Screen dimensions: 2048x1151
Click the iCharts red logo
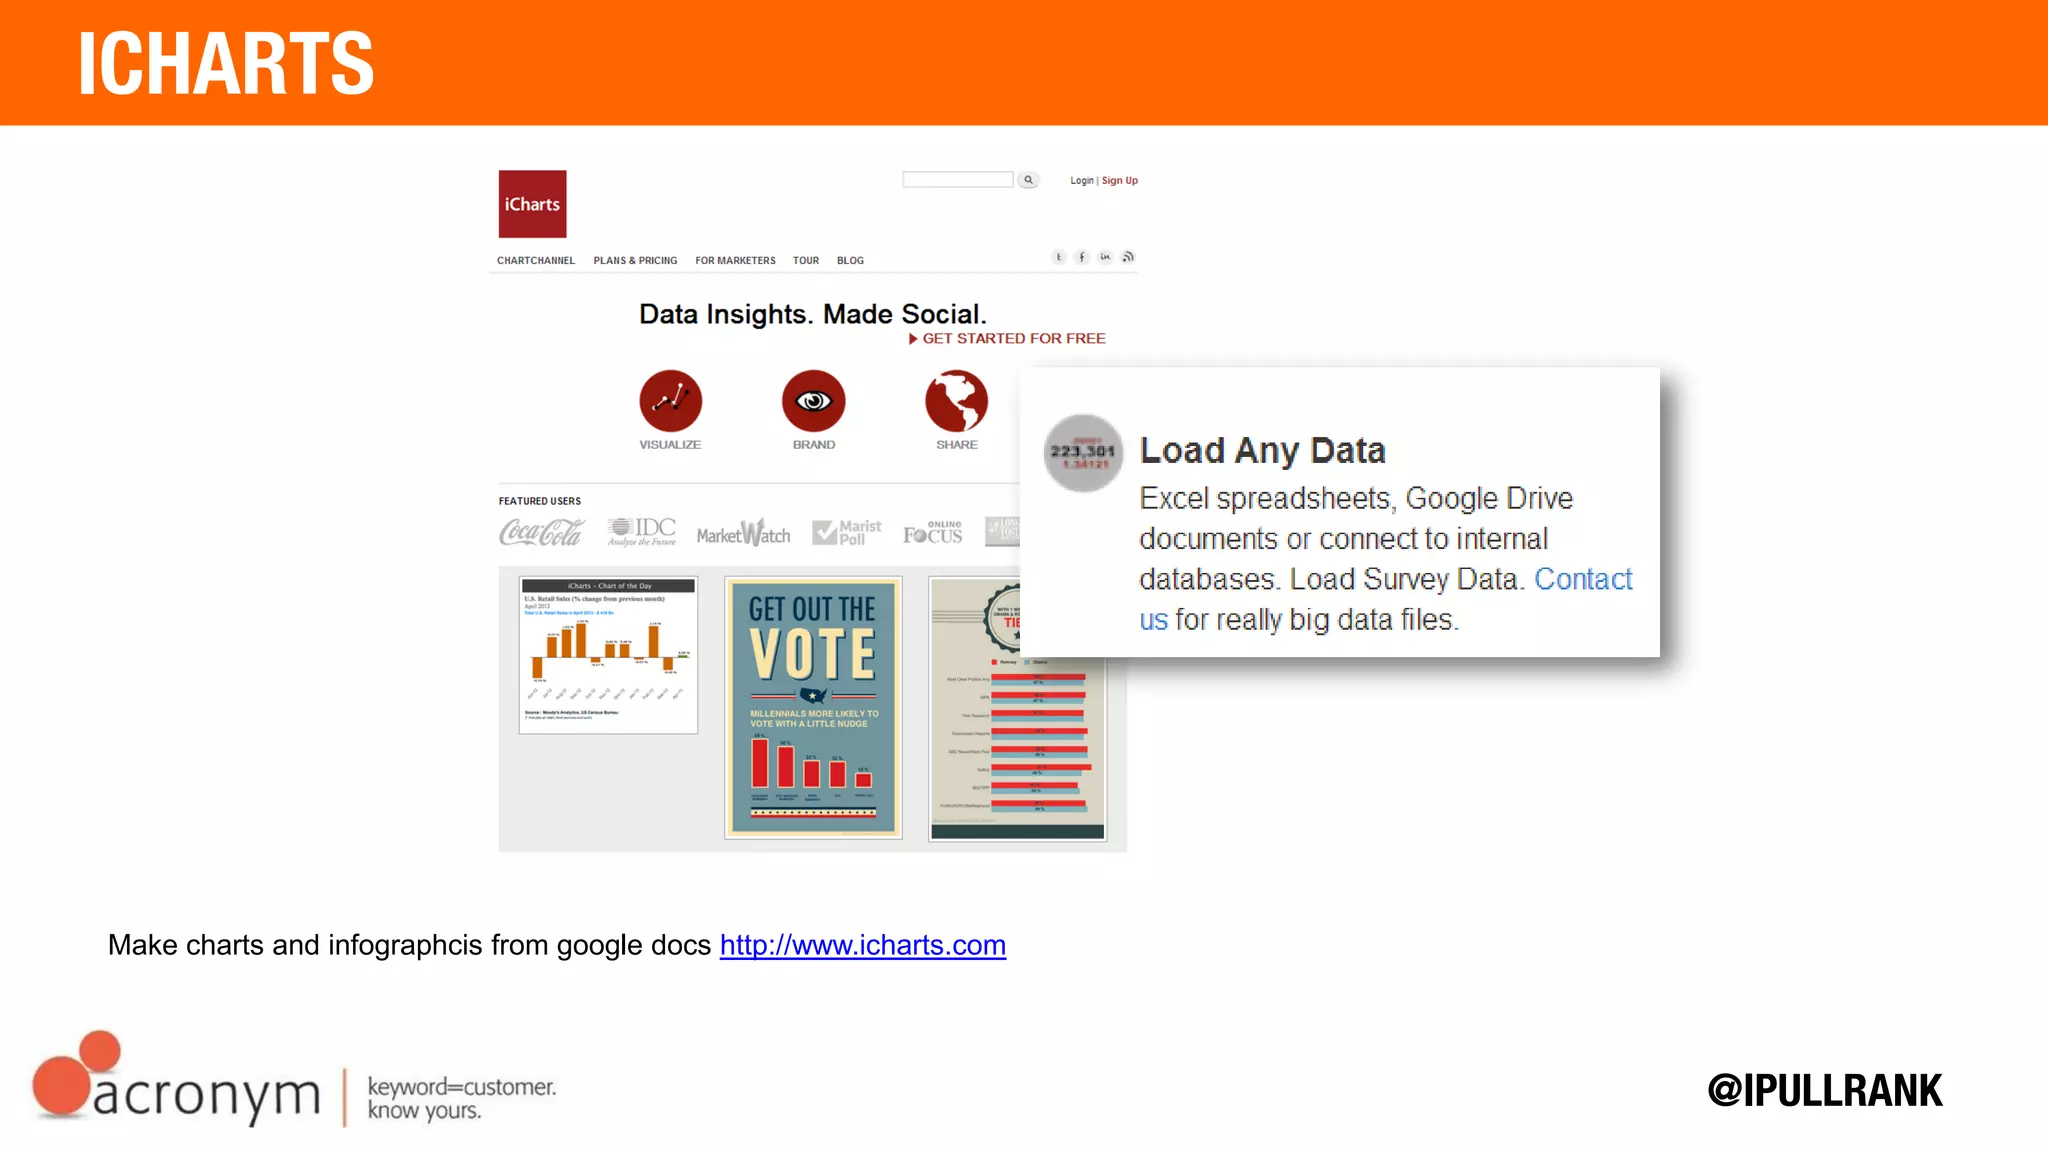tap(532, 204)
